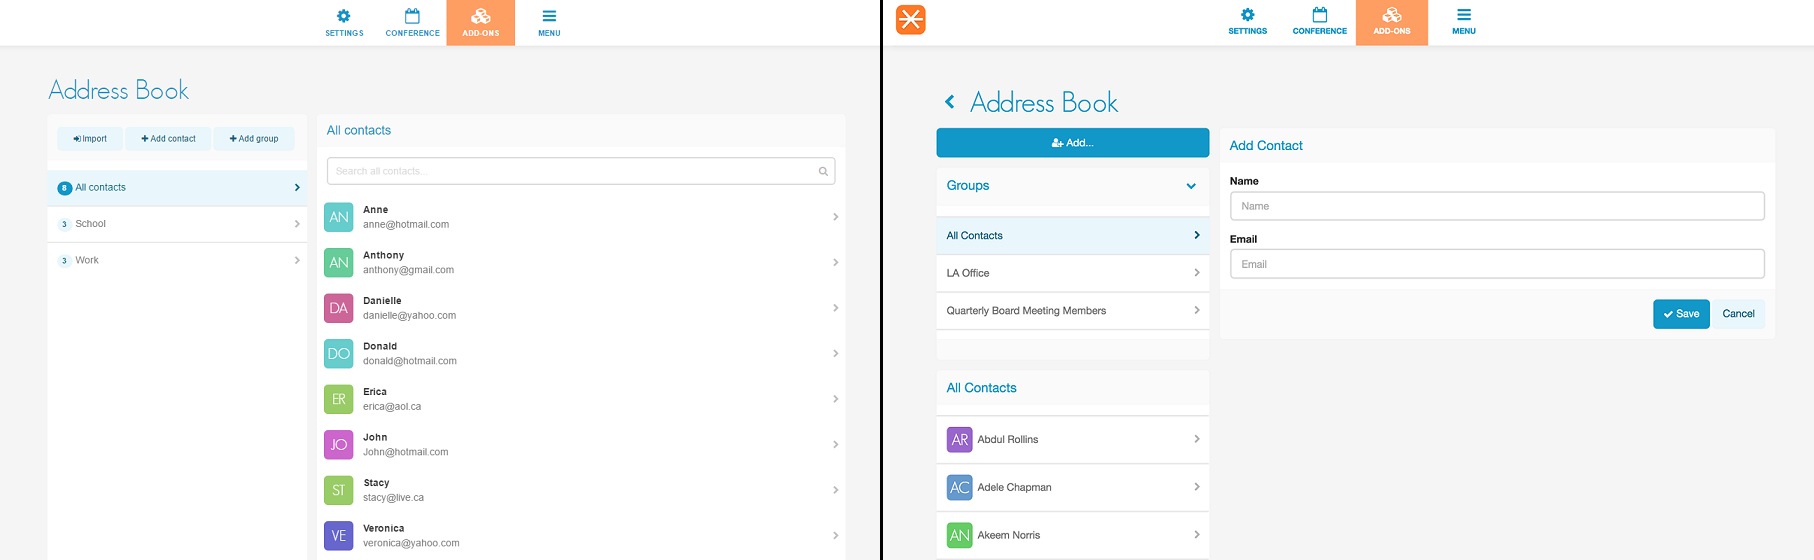Click Abdul Rollins AR avatar

point(960,439)
